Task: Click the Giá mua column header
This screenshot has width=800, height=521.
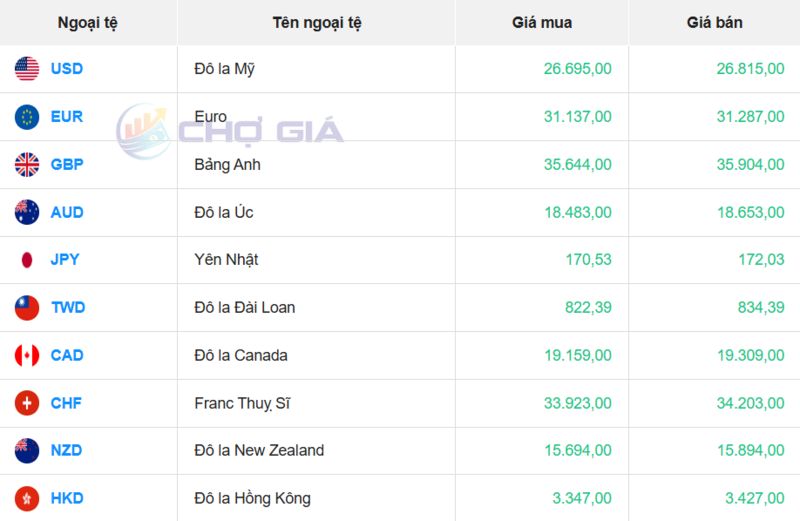Action: pyautogui.click(x=542, y=22)
